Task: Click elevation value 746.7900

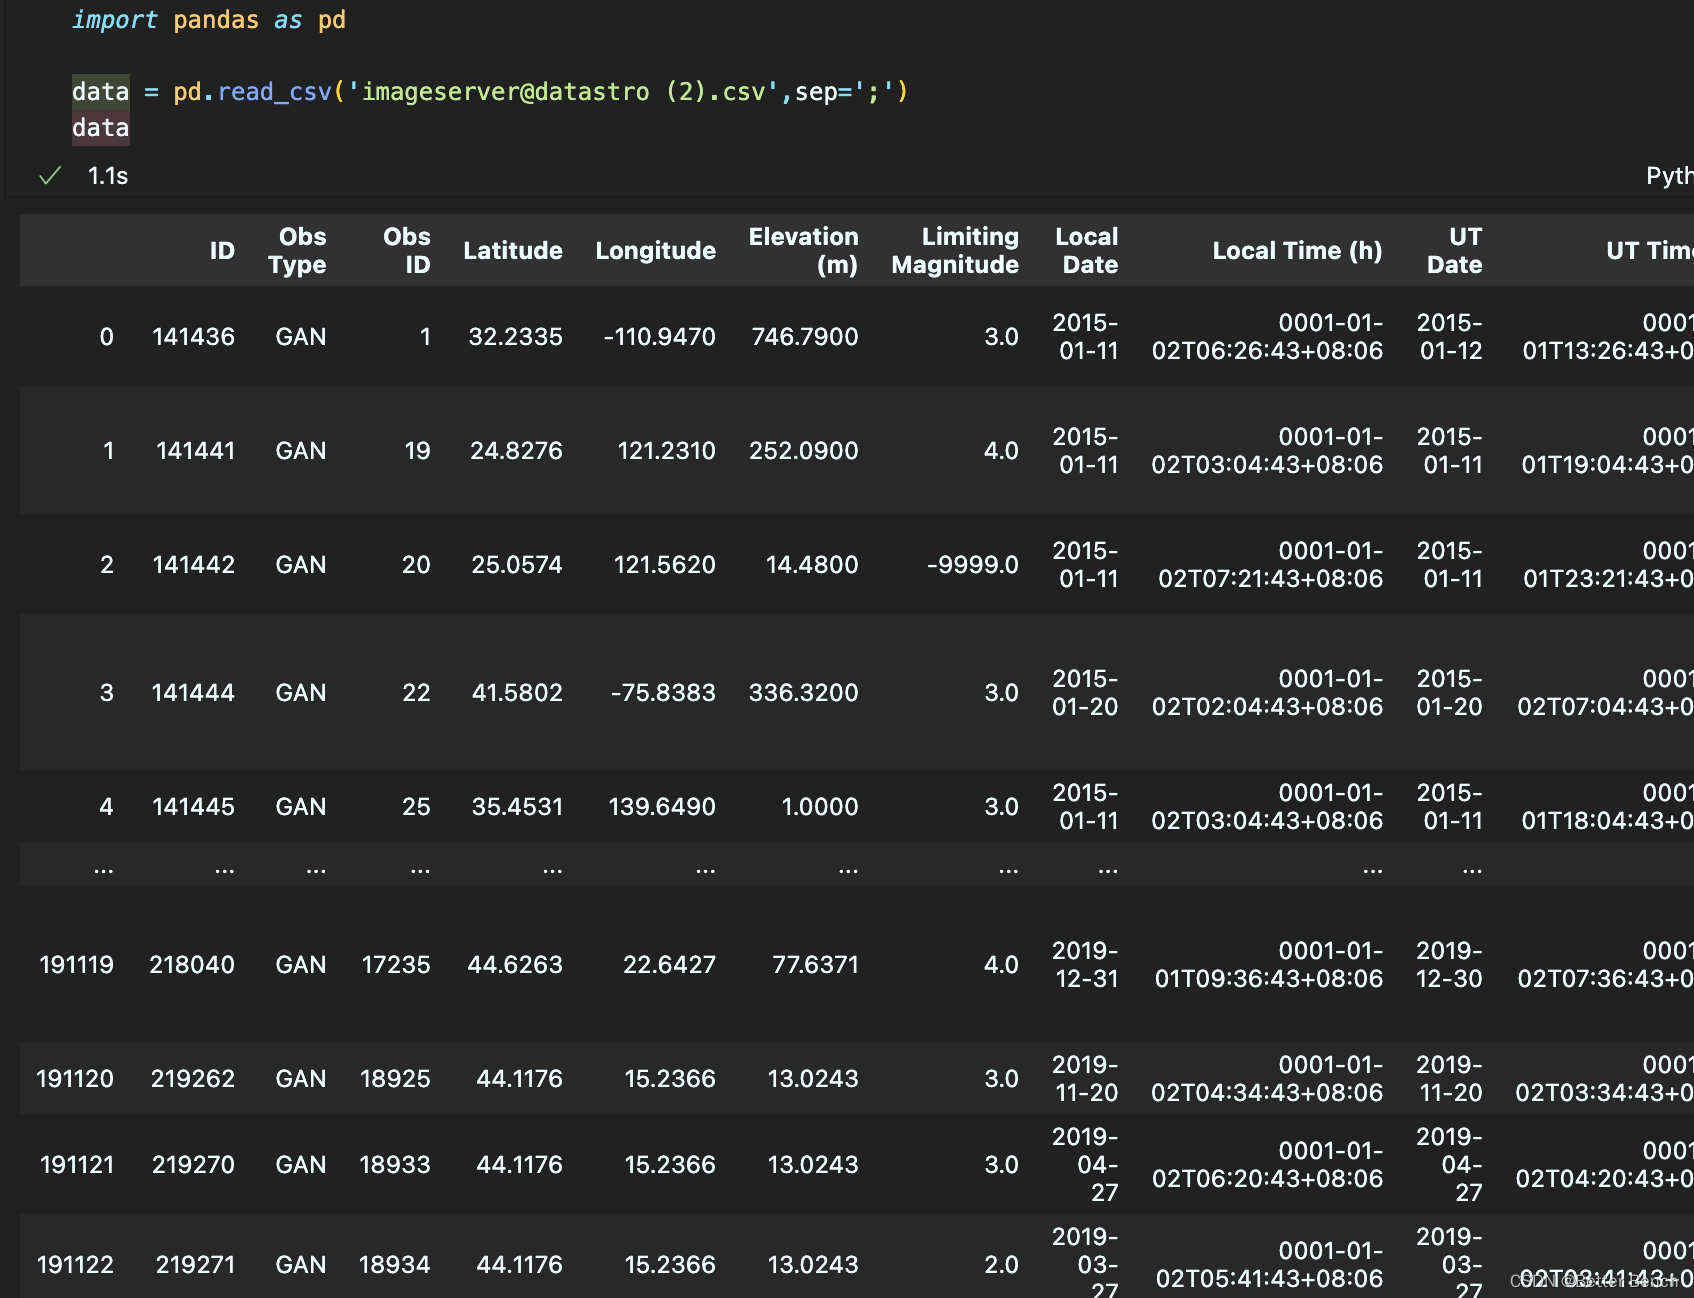Action: click(805, 337)
